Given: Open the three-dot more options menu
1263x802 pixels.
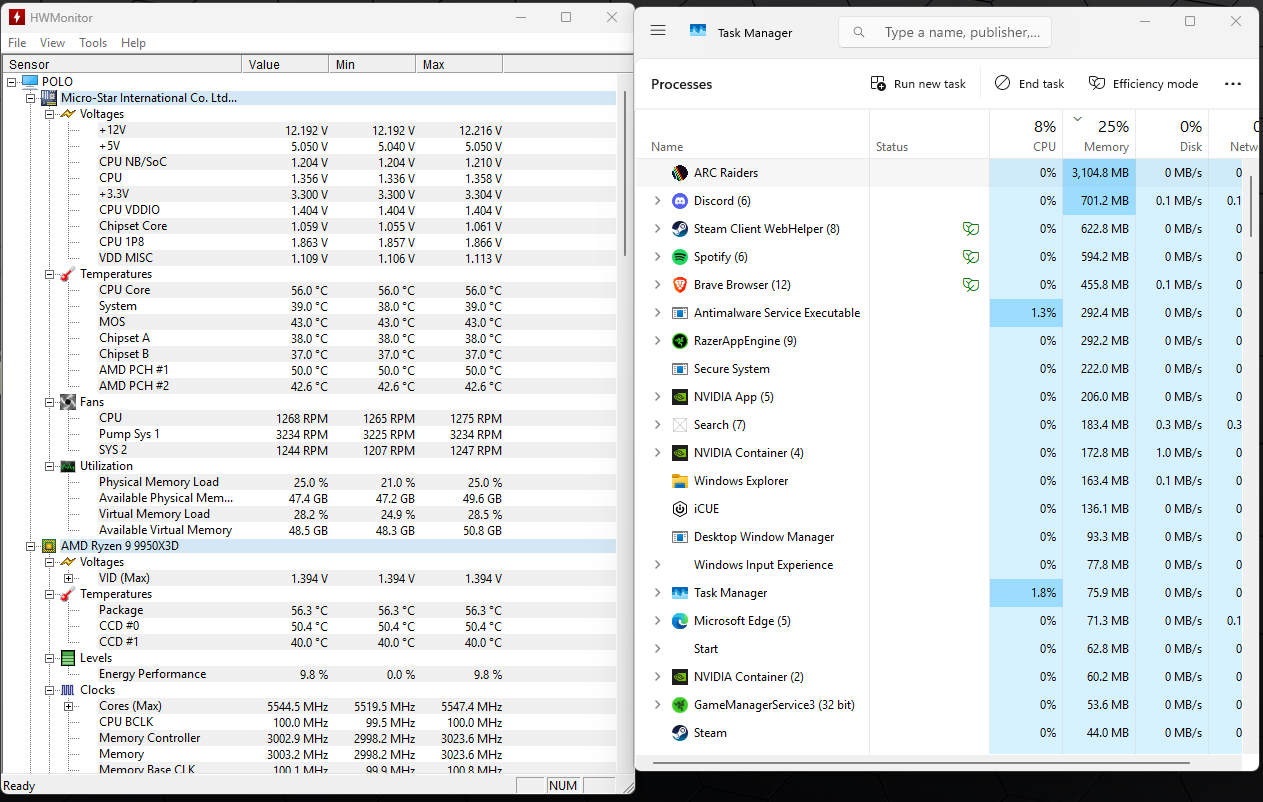Looking at the screenshot, I should [x=1233, y=84].
